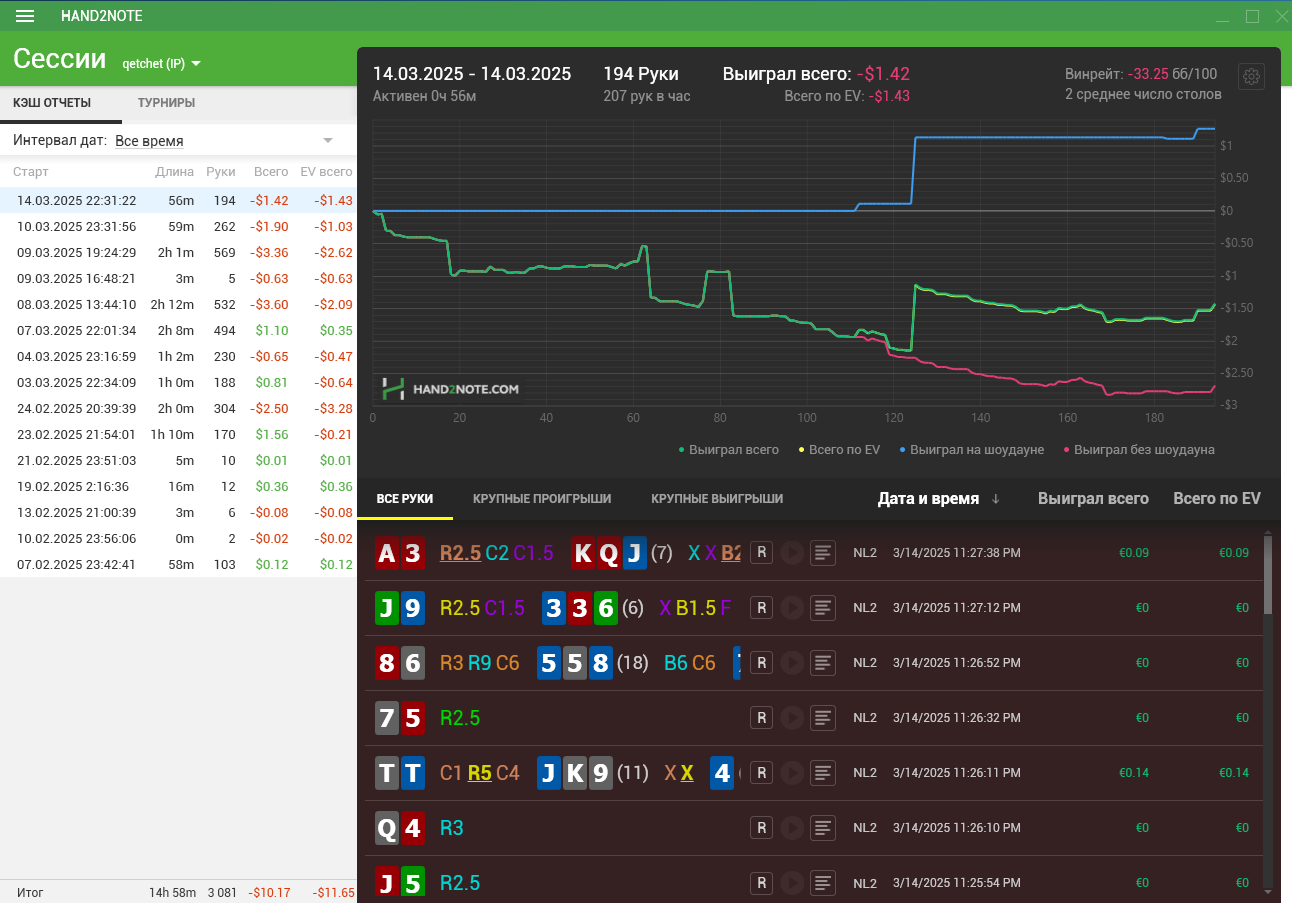
Task: Sort hands by 'Всего по EV' column
Action: point(1217,498)
